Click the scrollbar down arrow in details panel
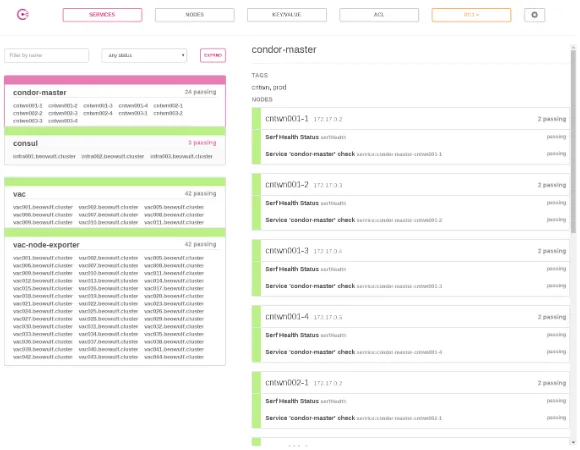This screenshot has width=580, height=450. click(x=573, y=442)
